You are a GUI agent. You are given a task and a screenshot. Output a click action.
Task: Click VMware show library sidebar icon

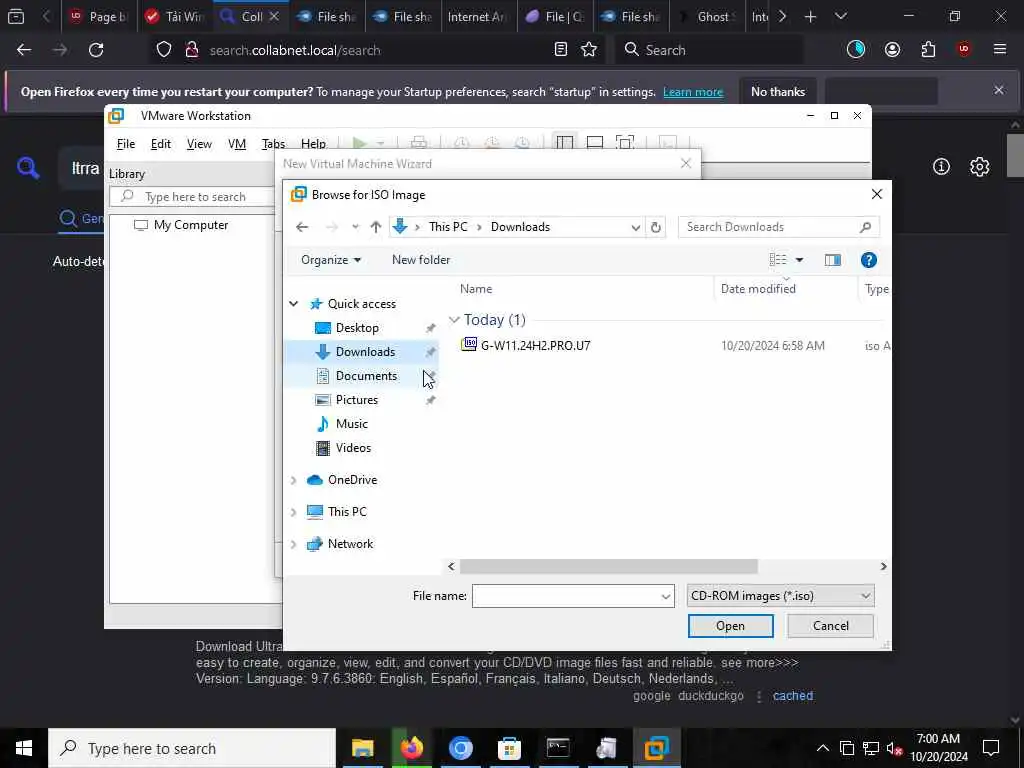pos(565,142)
